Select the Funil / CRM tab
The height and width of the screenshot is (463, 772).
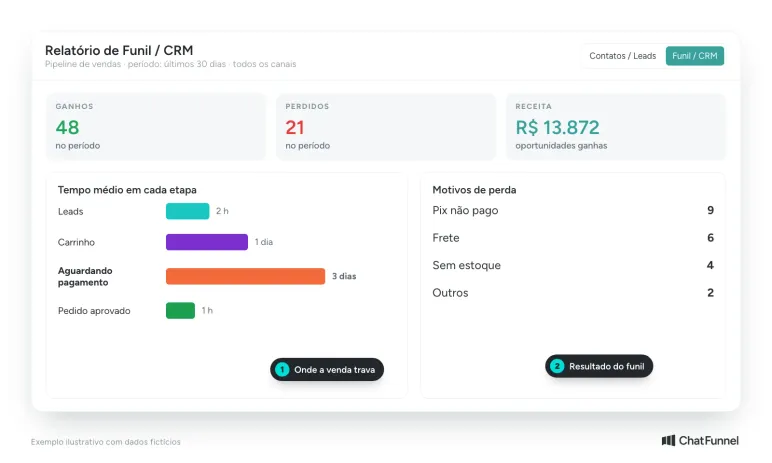click(x=695, y=56)
